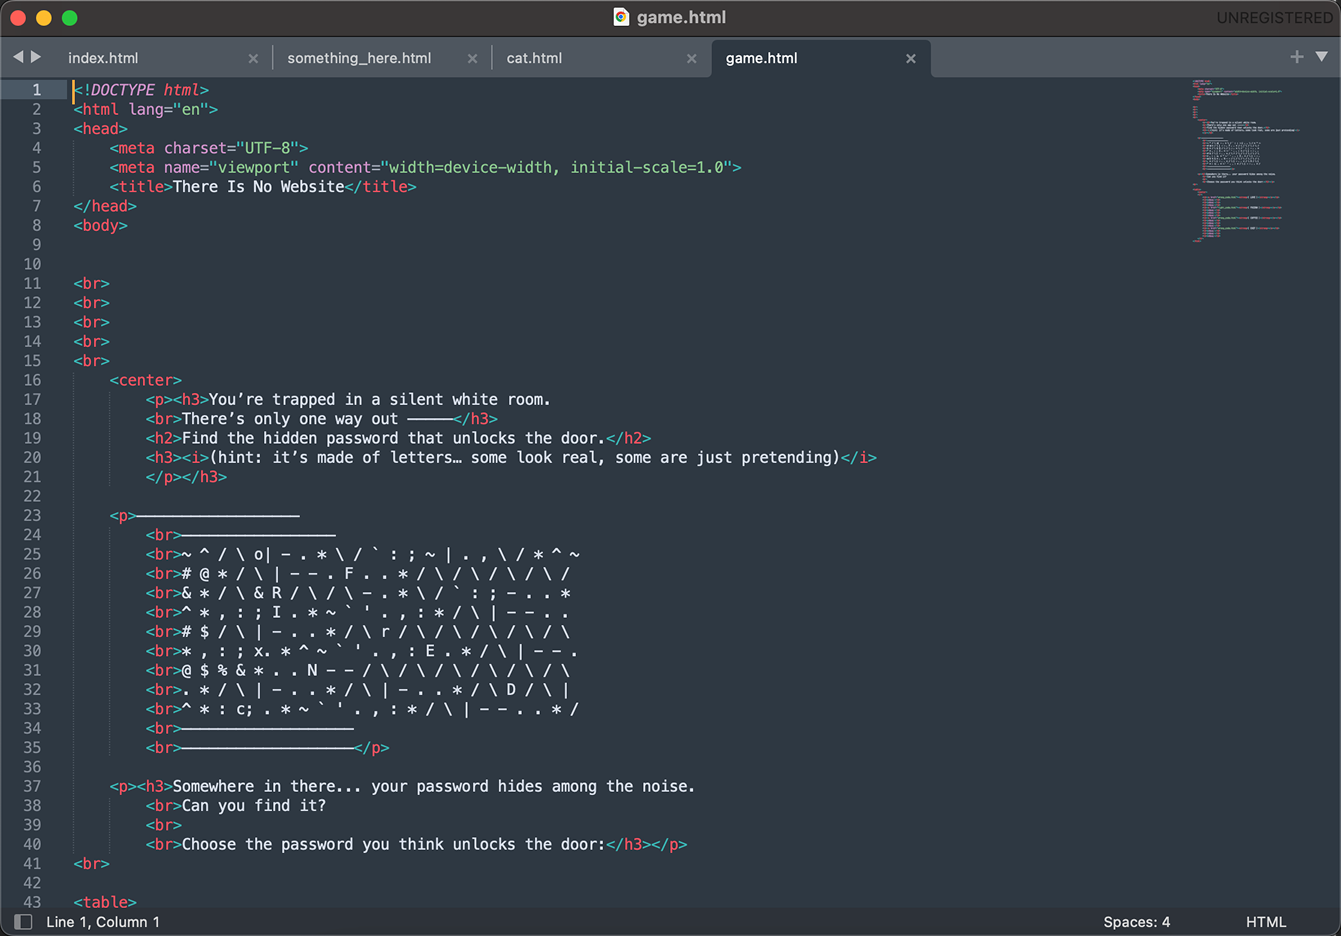Viewport: 1341px width, 936px height.
Task: Open the Spaces: 4 indentation menu
Action: point(1136,922)
